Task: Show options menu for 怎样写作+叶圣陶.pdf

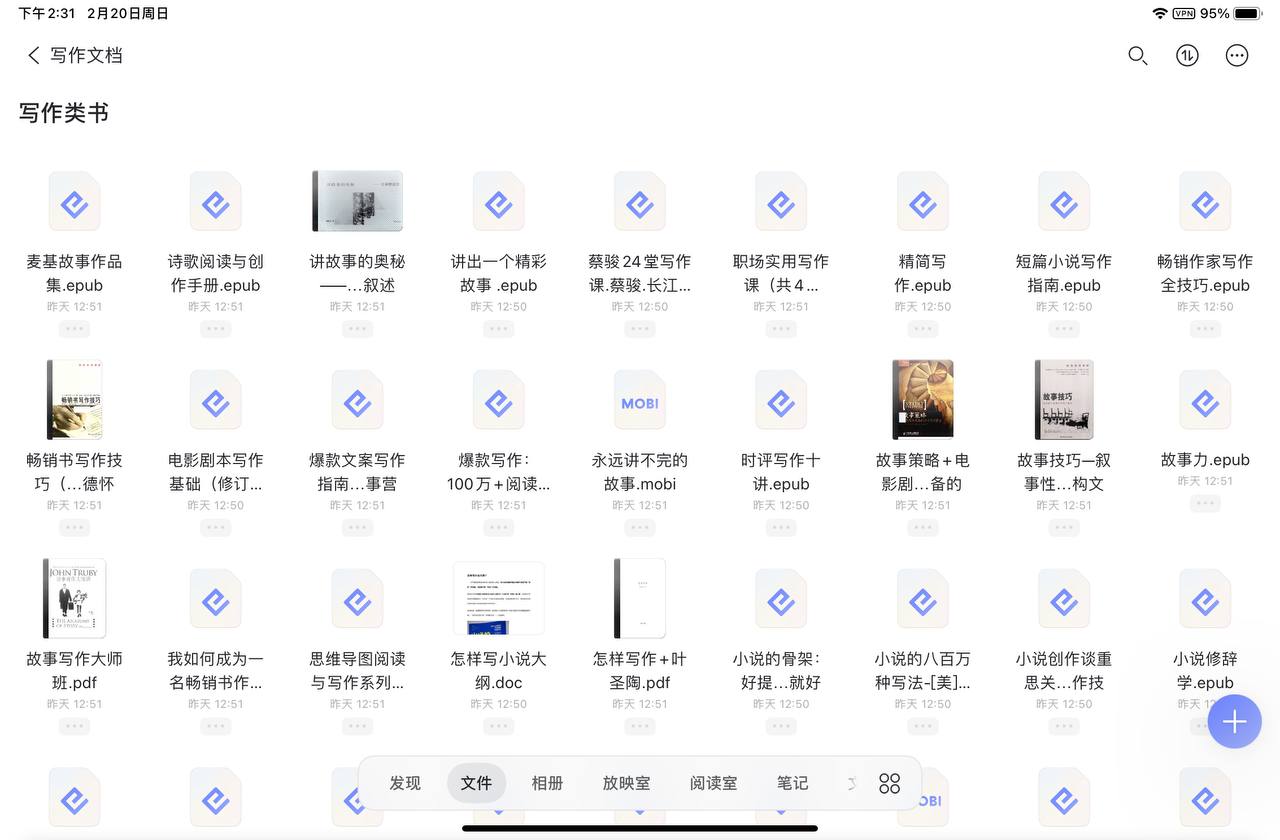Action: [x=640, y=726]
